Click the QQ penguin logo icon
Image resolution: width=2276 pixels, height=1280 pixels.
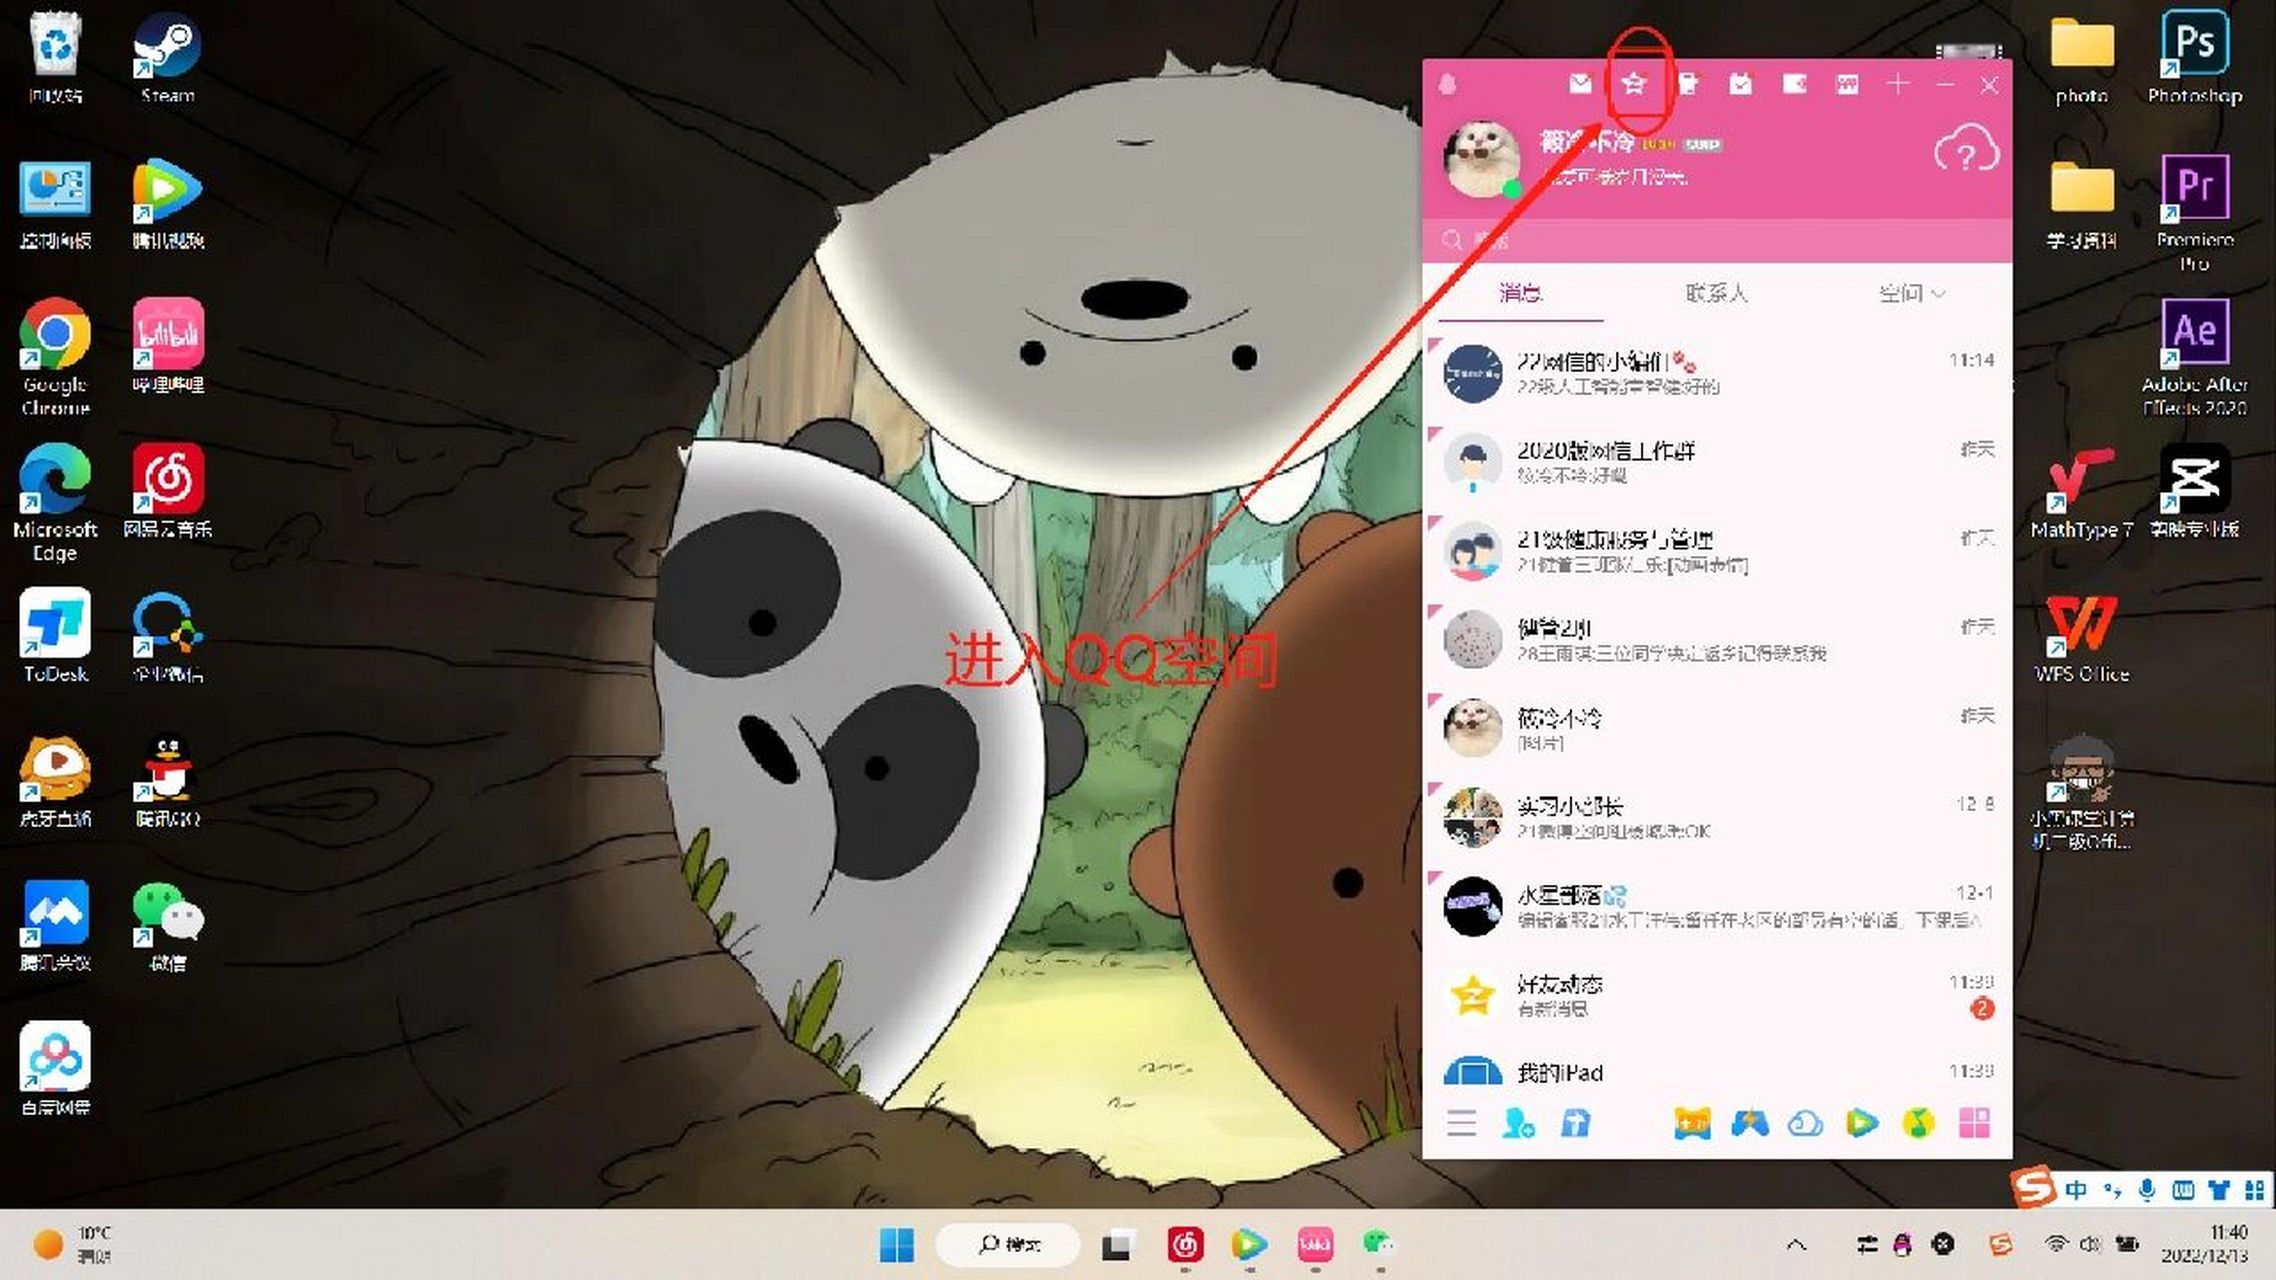(x=1447, y=84)
